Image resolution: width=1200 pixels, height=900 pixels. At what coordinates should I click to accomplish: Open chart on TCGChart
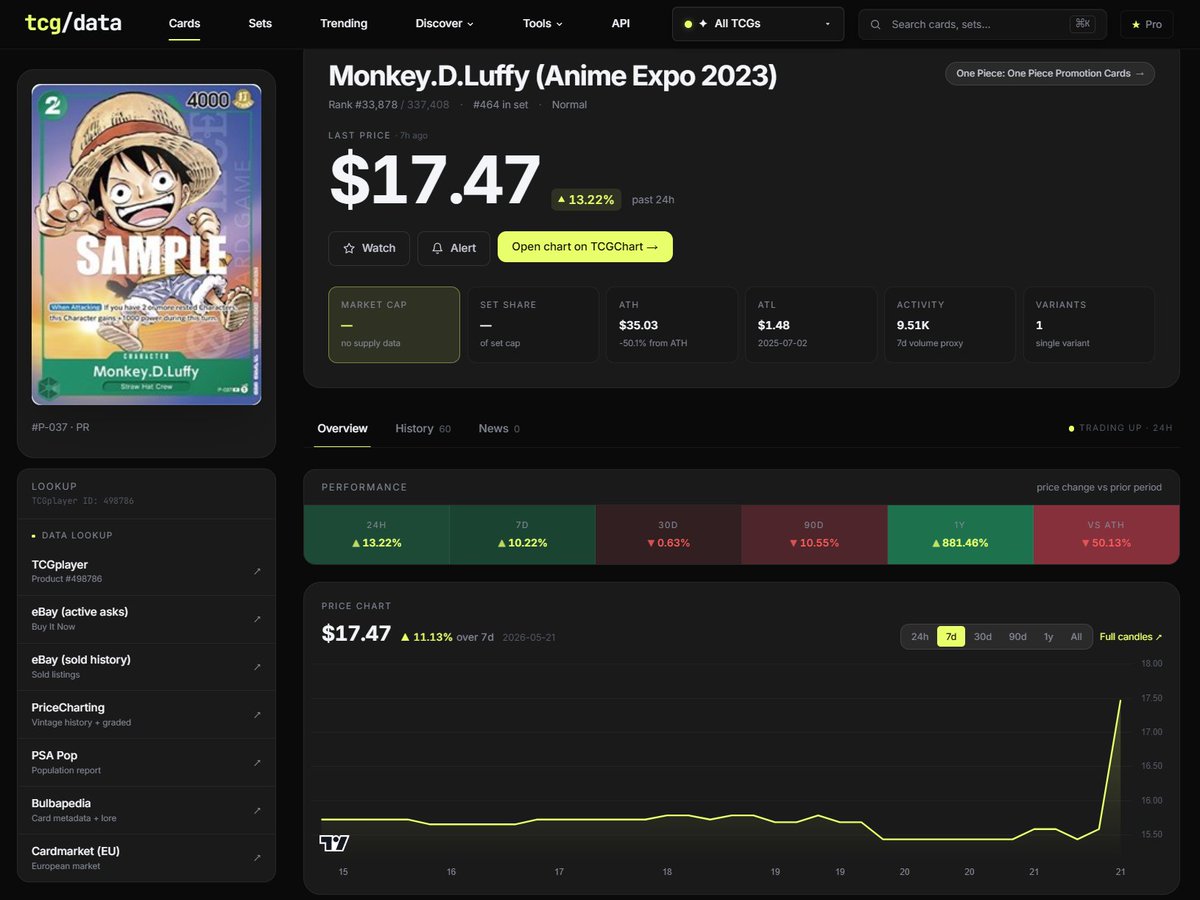(585, 247)
